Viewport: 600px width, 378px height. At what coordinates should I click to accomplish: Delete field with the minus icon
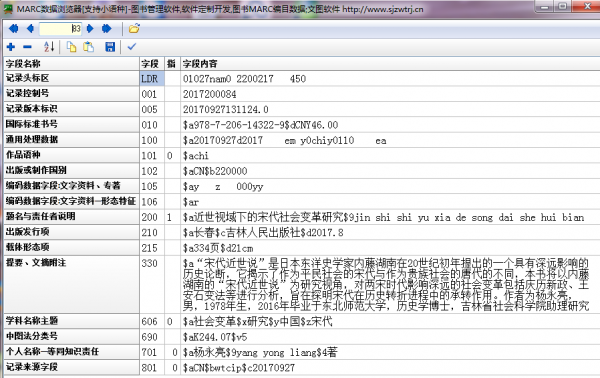click(27, 47)
